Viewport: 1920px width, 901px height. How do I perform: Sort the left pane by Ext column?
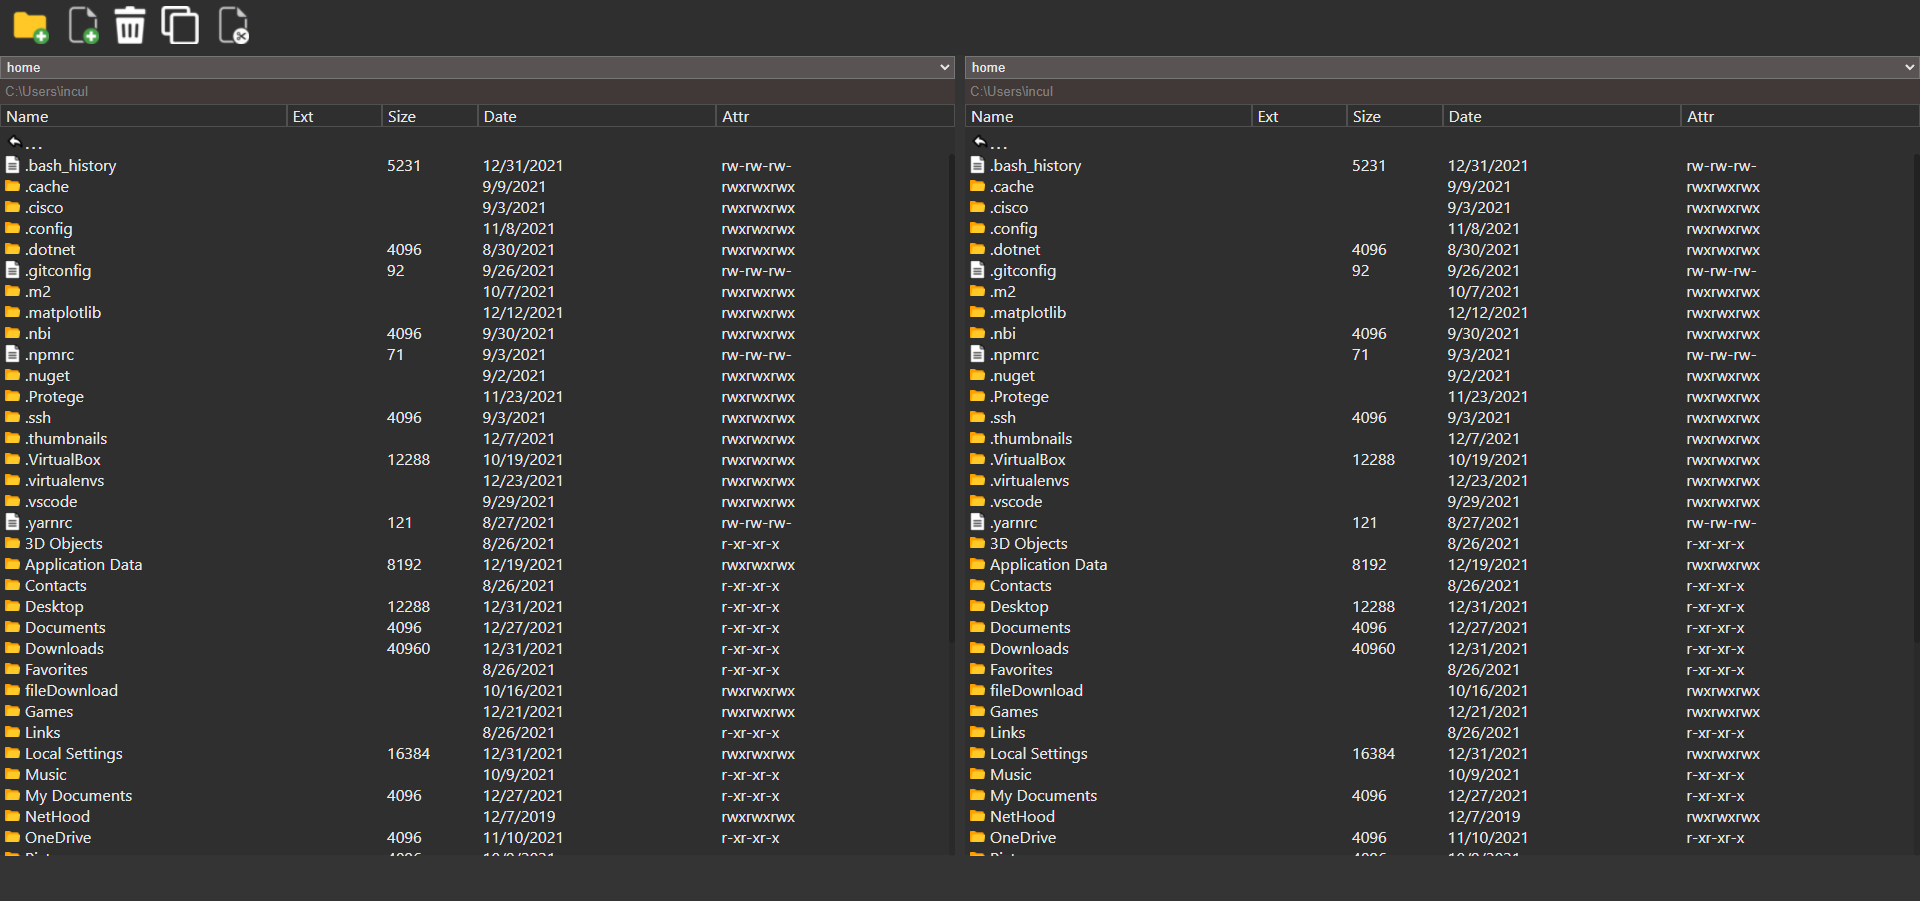point(334,116)
